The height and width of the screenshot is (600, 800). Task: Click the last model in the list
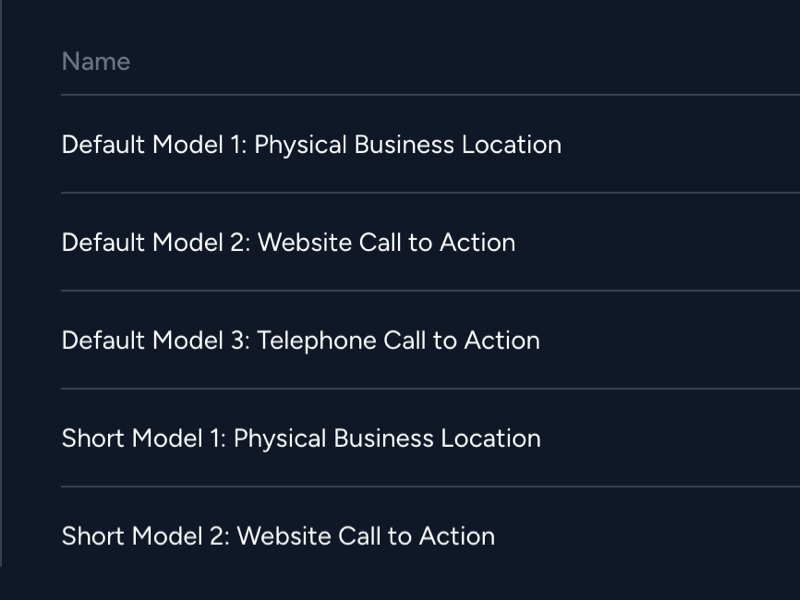(279, 537)
